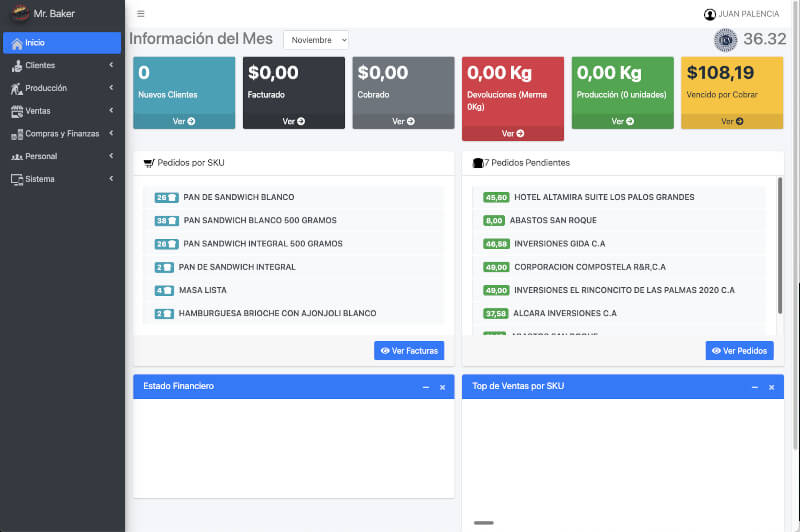Click the user avatar icon beside Juan Palencia
This screenshot has width=800, height=532.
click(710, 14)
